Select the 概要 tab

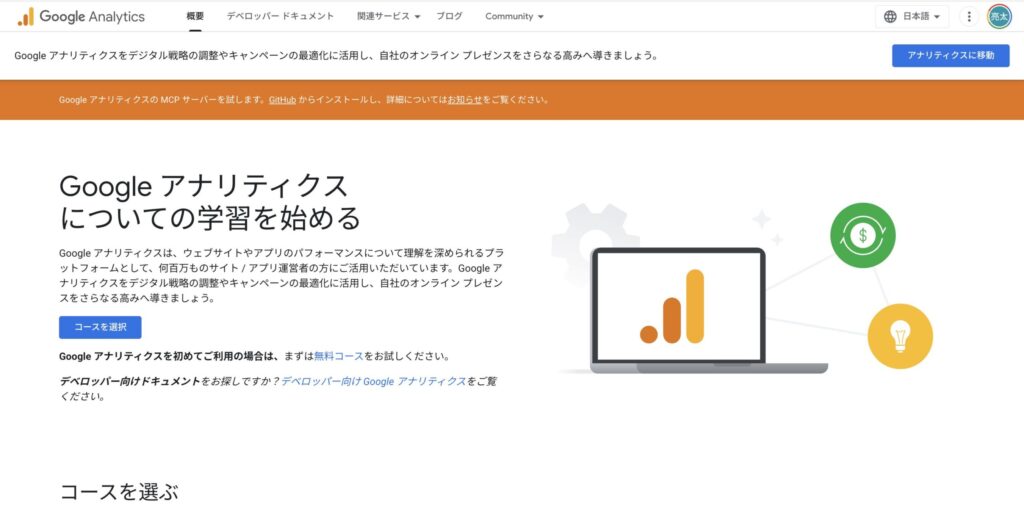click(x=195, y=16)
